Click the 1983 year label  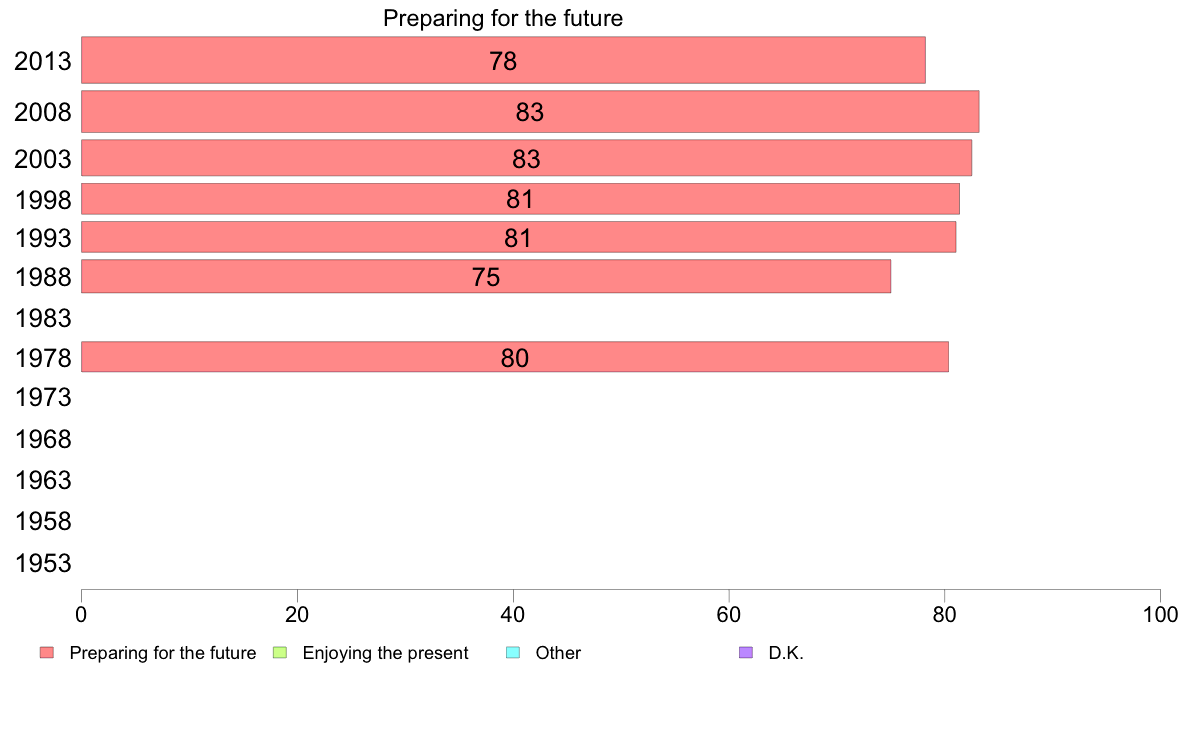[x=43, y=318]
